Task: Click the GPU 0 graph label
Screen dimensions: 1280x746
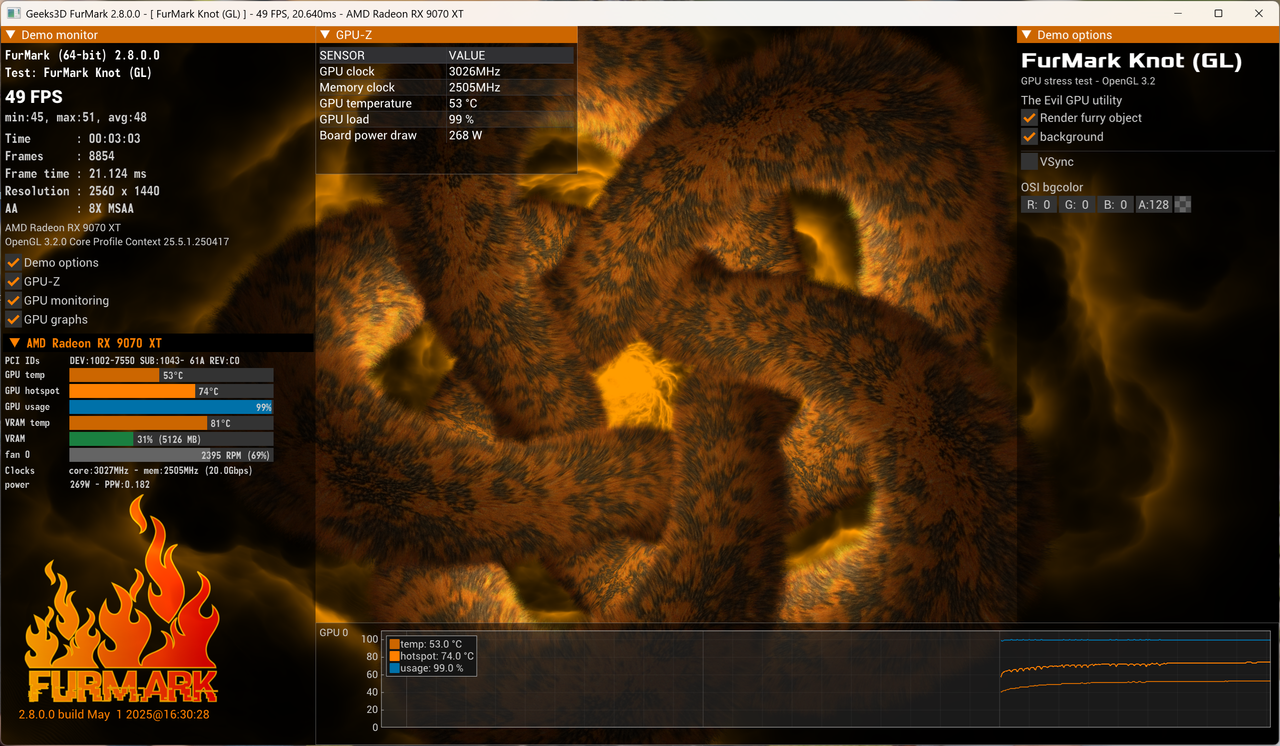Action: [x=334, y=633]
